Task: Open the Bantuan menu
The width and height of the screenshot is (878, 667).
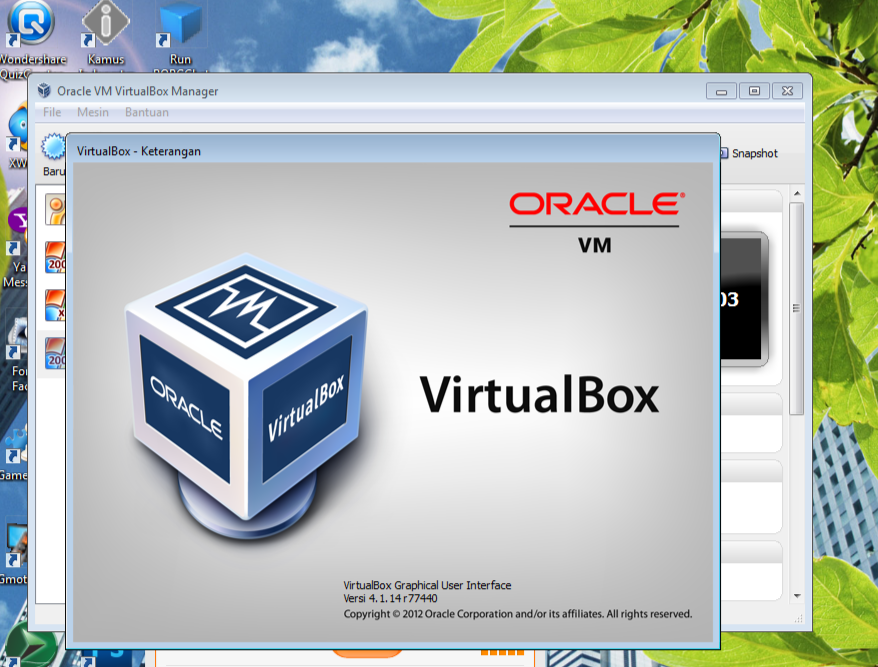Action: click(x=147, y=113)
